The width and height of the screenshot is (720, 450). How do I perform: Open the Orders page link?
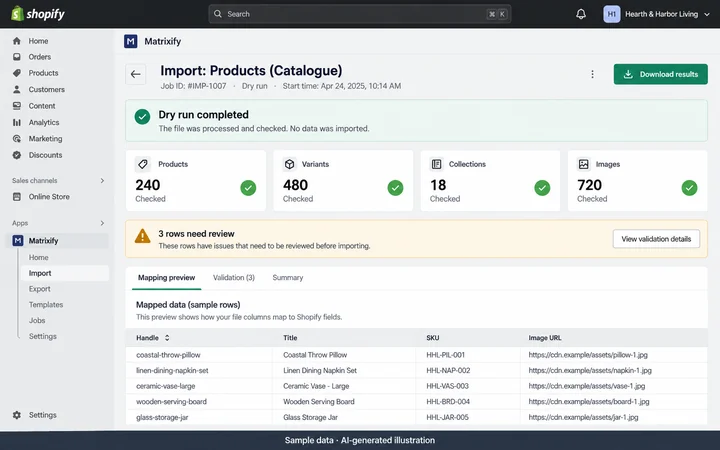(x=39, y=57)
